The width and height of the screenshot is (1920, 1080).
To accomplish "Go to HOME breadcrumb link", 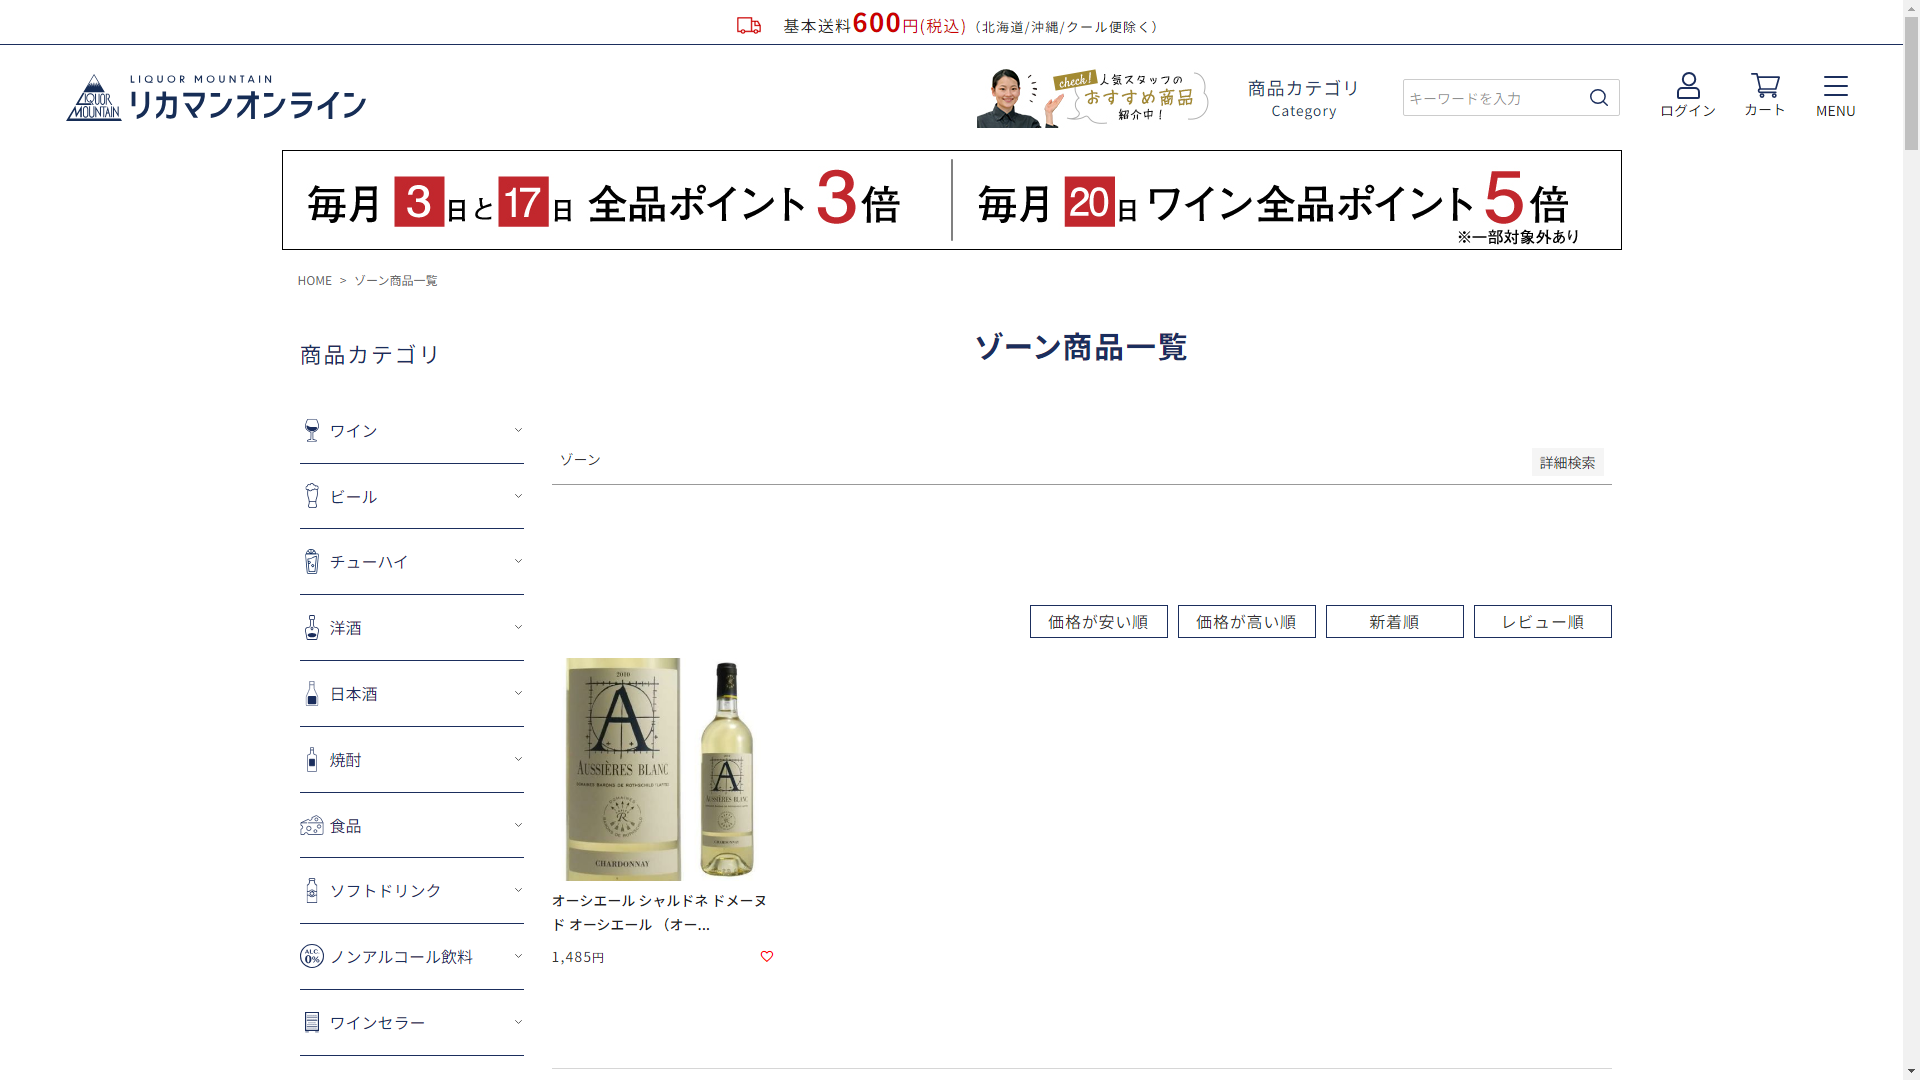I will point(314,281).
